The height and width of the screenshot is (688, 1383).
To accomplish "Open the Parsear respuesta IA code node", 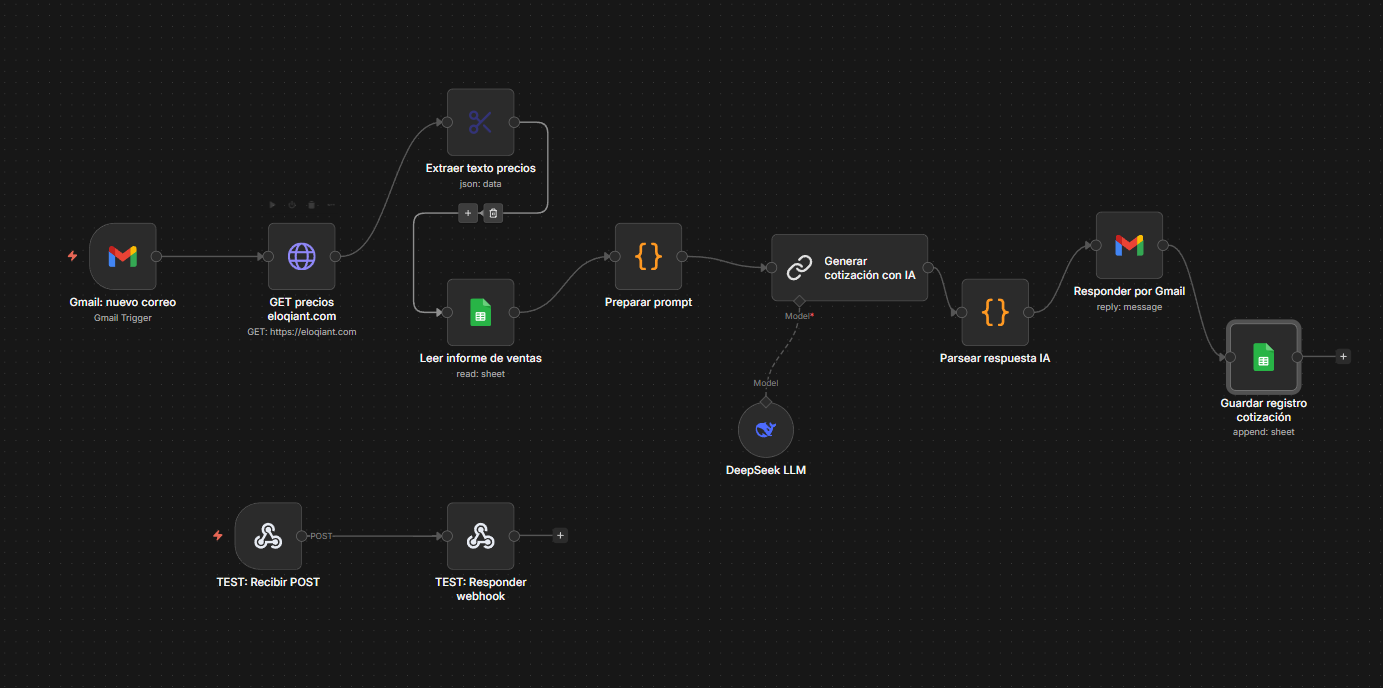I will tap(994, 312).
